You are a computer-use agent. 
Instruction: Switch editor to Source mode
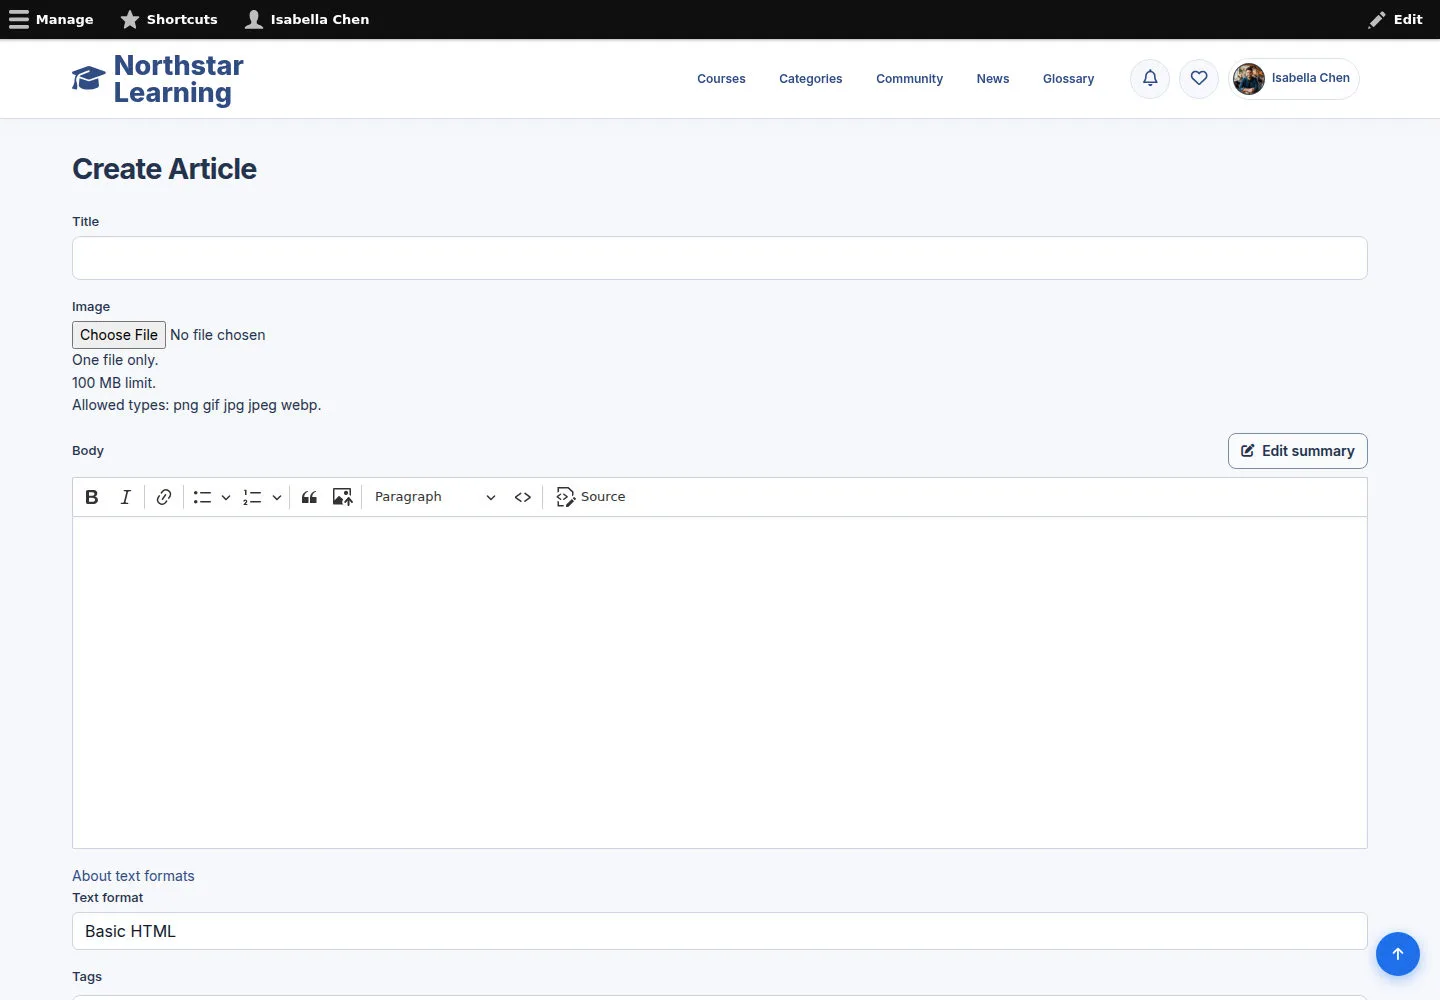(591, 497)
